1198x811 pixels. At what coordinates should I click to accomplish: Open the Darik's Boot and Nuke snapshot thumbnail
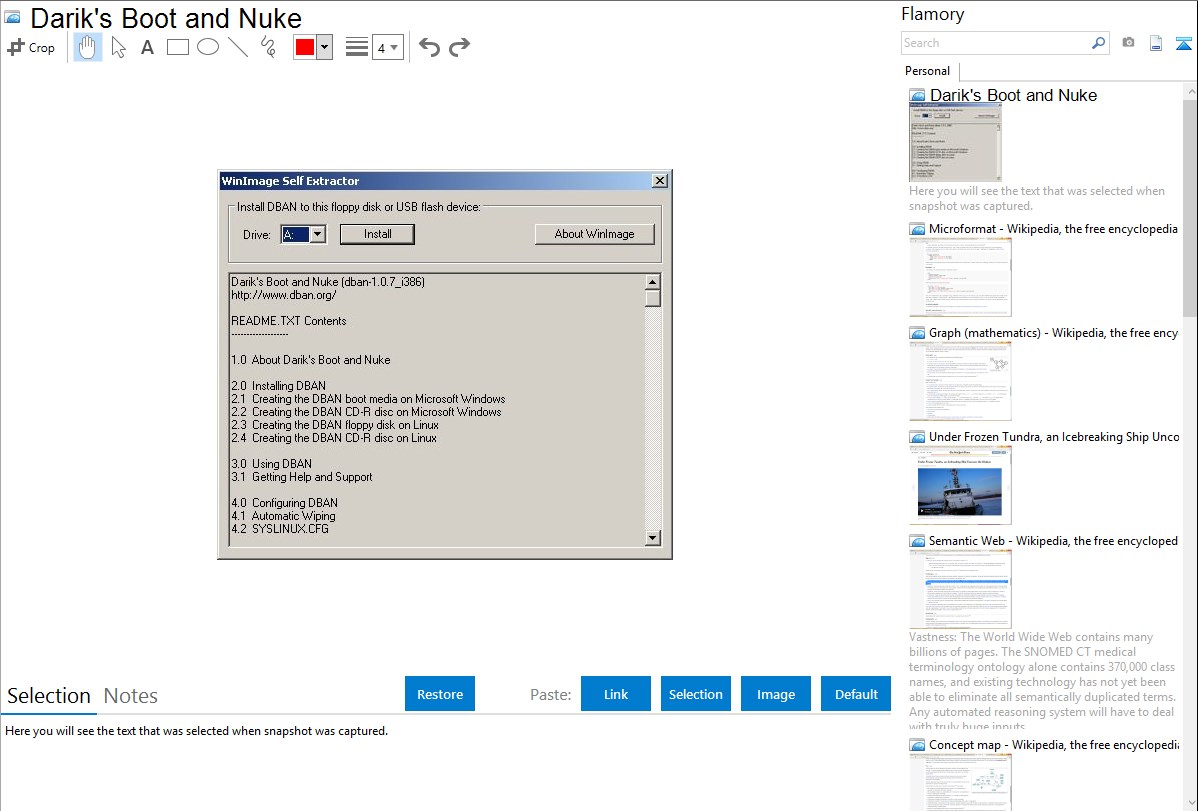pyautogui.click(x=955, y=143)
